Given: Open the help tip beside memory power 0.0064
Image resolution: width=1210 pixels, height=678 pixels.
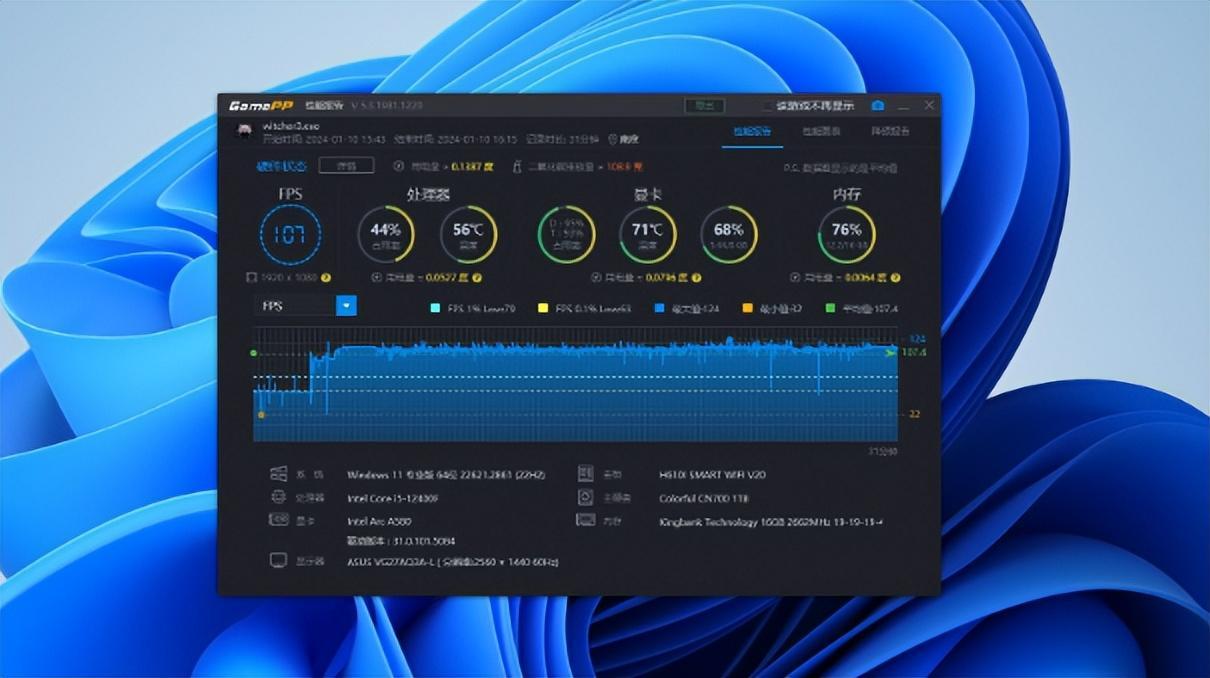Looking at the screenshot, I should 895,277.
